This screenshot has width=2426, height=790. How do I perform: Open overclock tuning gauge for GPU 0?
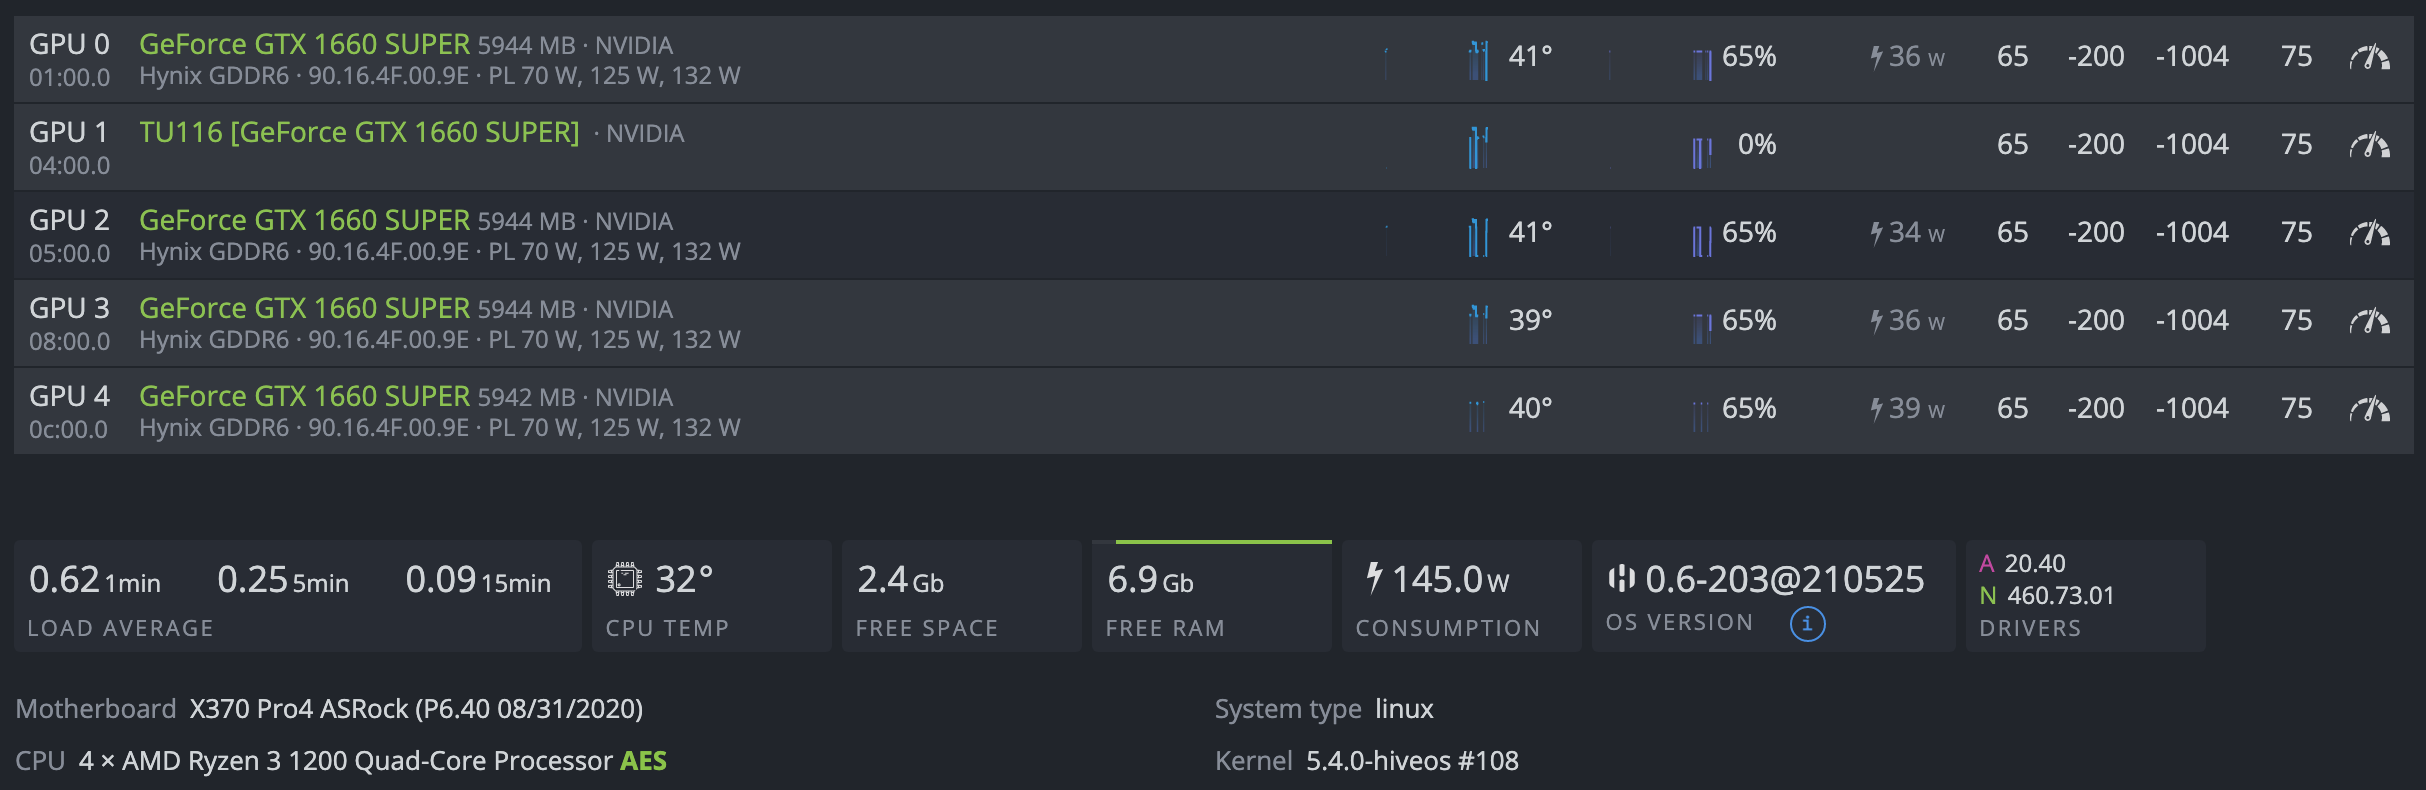click(2369, 58)
